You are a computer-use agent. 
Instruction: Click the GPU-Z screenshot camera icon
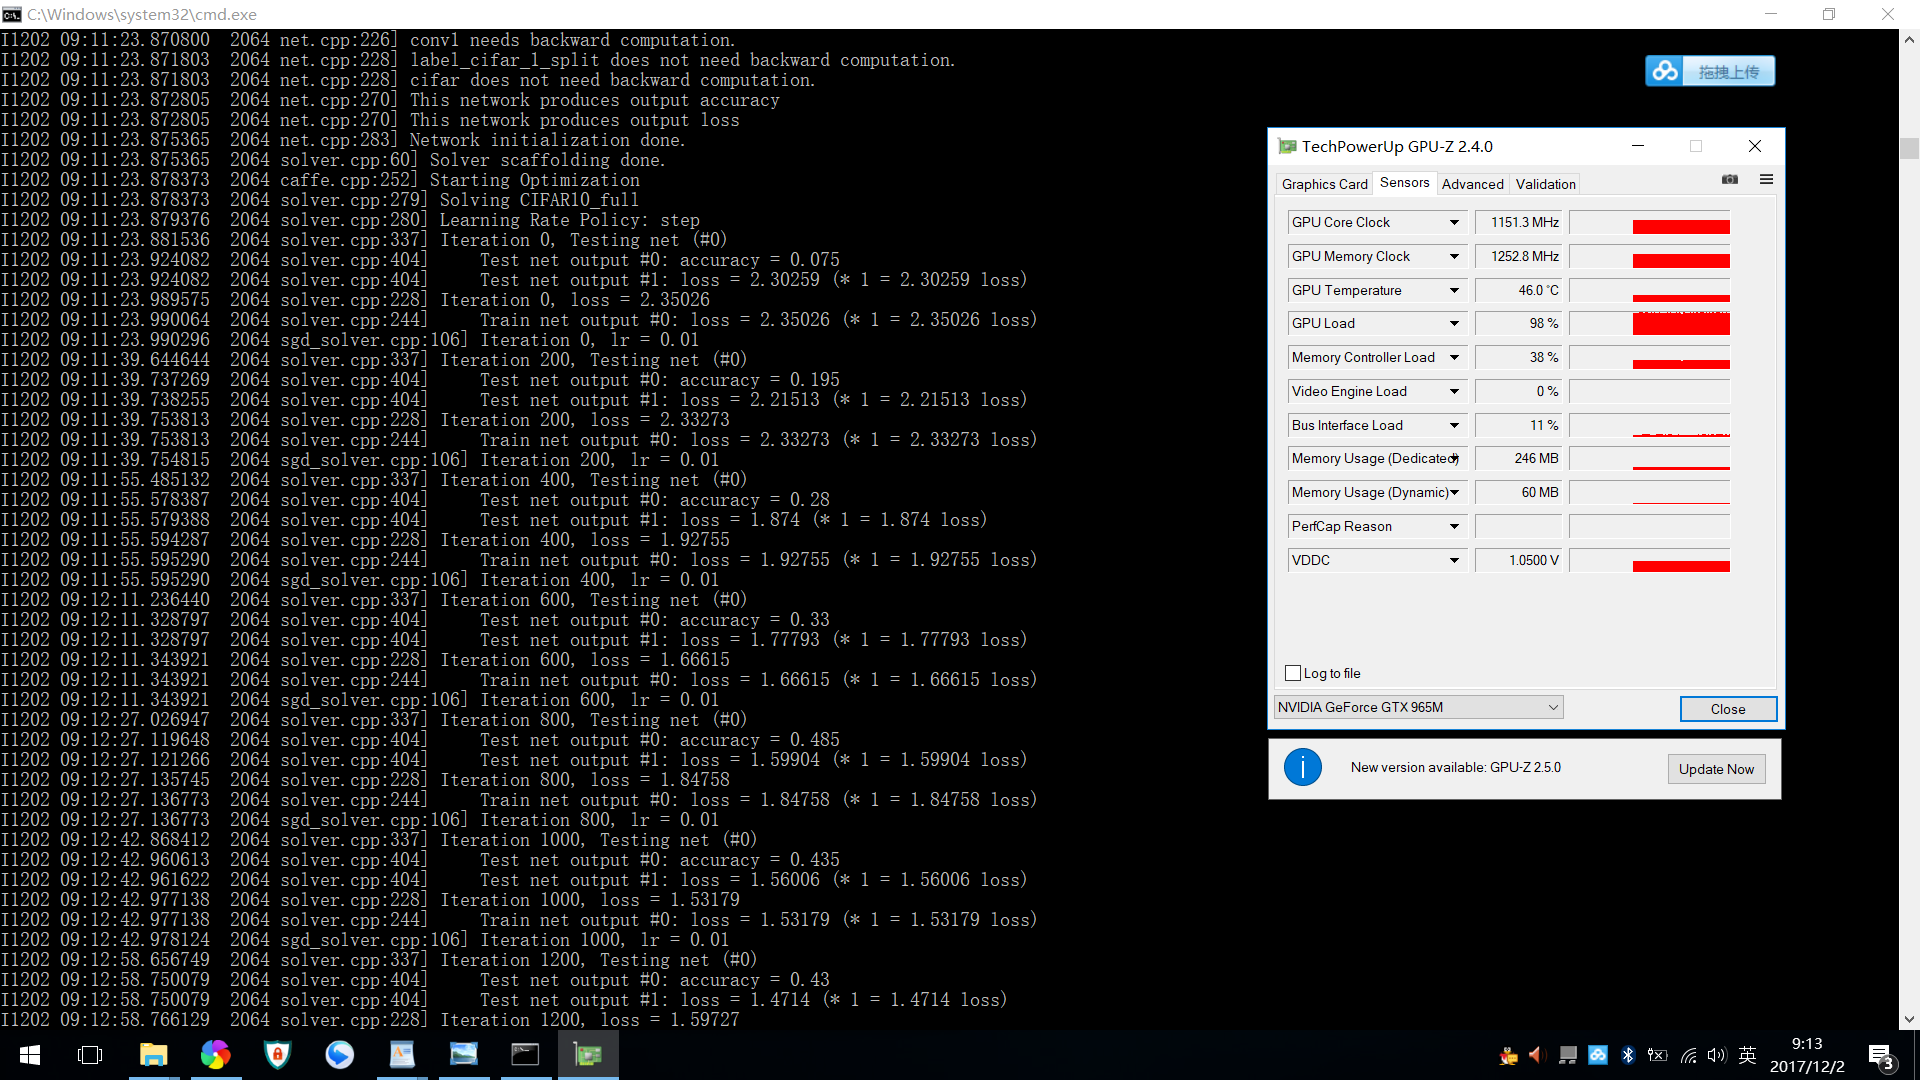(x=1730, y=180)
